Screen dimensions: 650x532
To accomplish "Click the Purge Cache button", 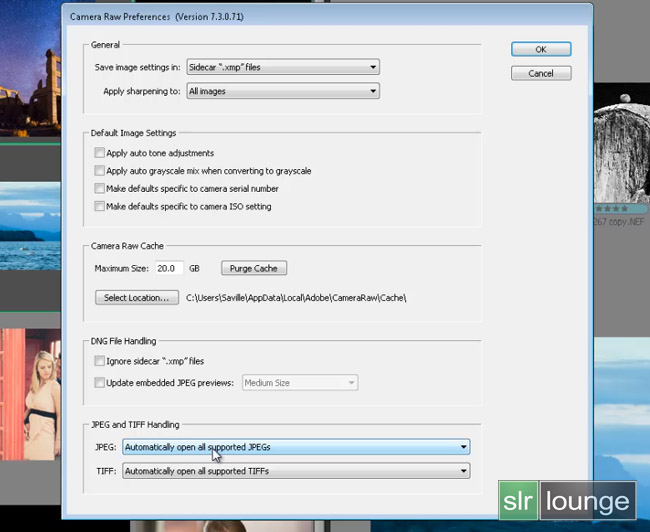I will [254, 268].
